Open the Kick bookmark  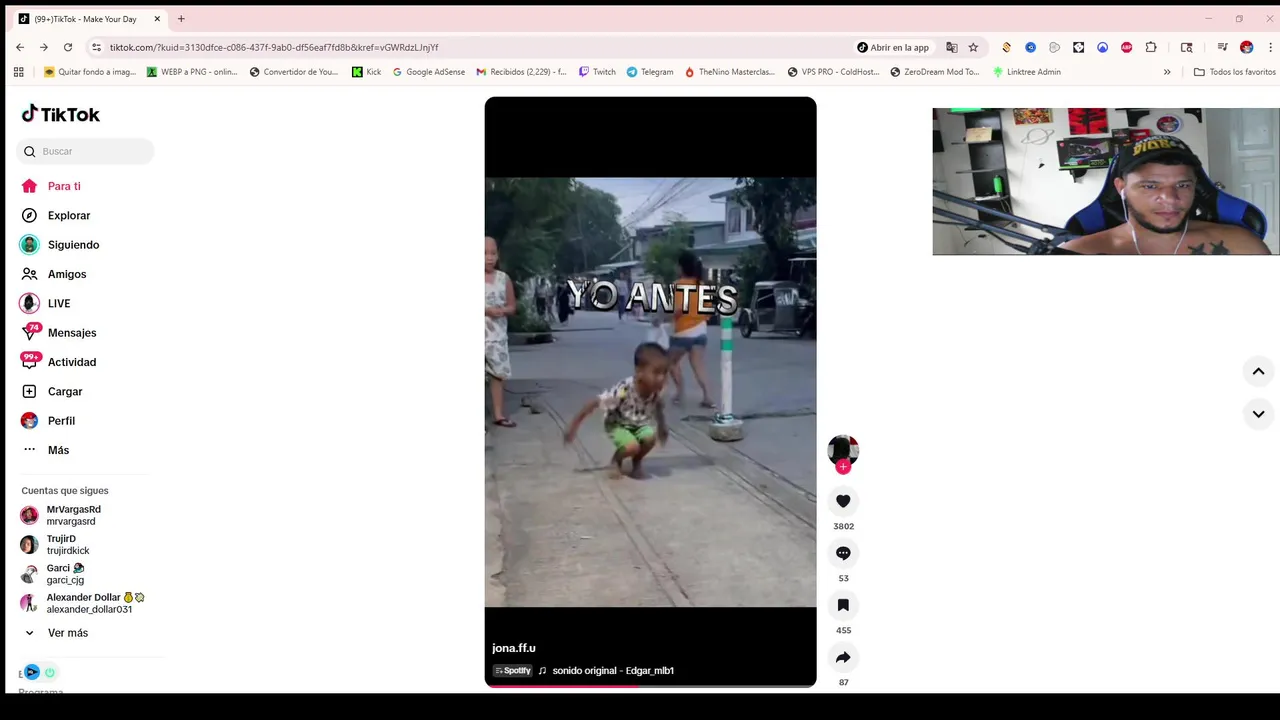(x=366, y=72)
